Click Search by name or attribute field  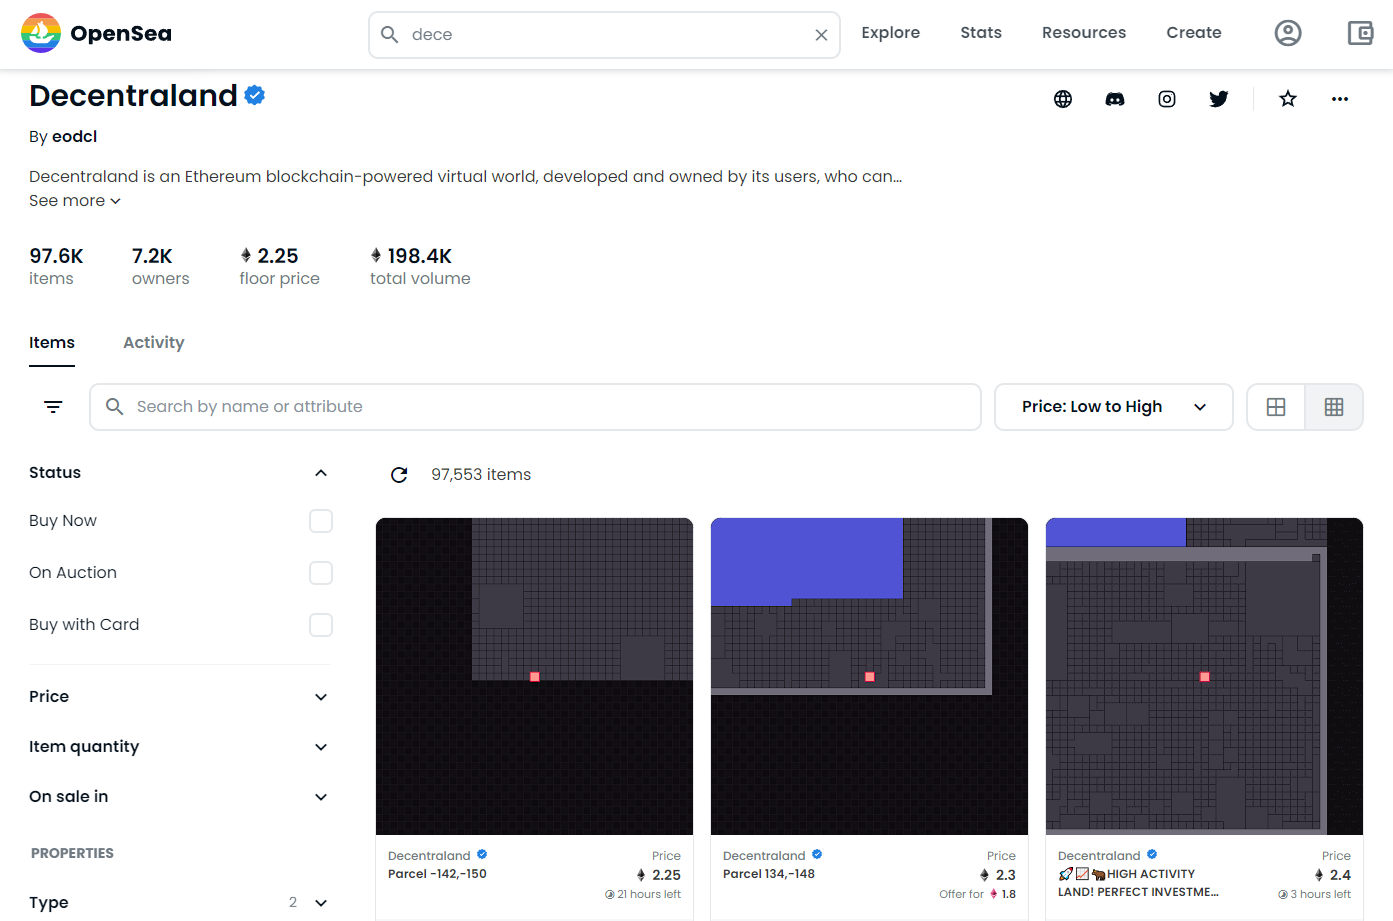click(x=535, y=407)
